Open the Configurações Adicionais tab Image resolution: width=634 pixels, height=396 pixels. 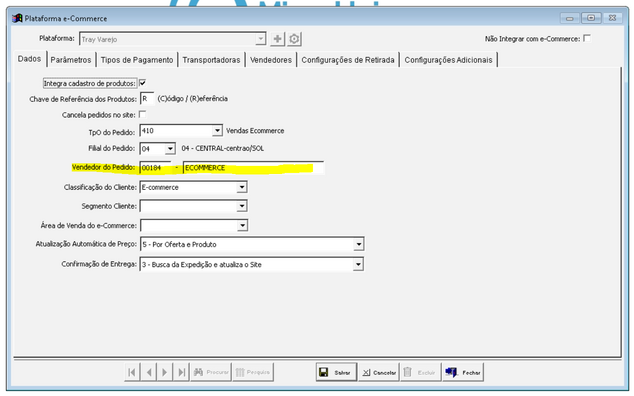click(448, 60)
